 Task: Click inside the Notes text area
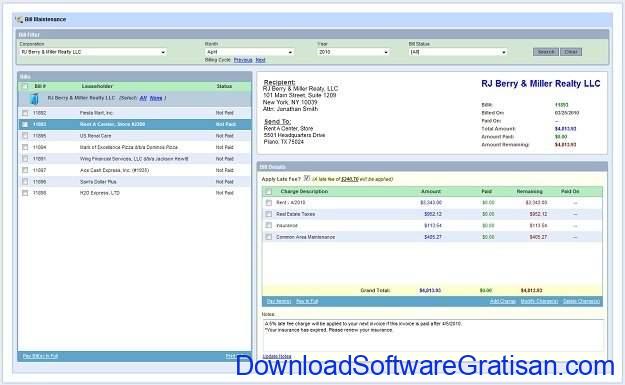click(433, 336)
